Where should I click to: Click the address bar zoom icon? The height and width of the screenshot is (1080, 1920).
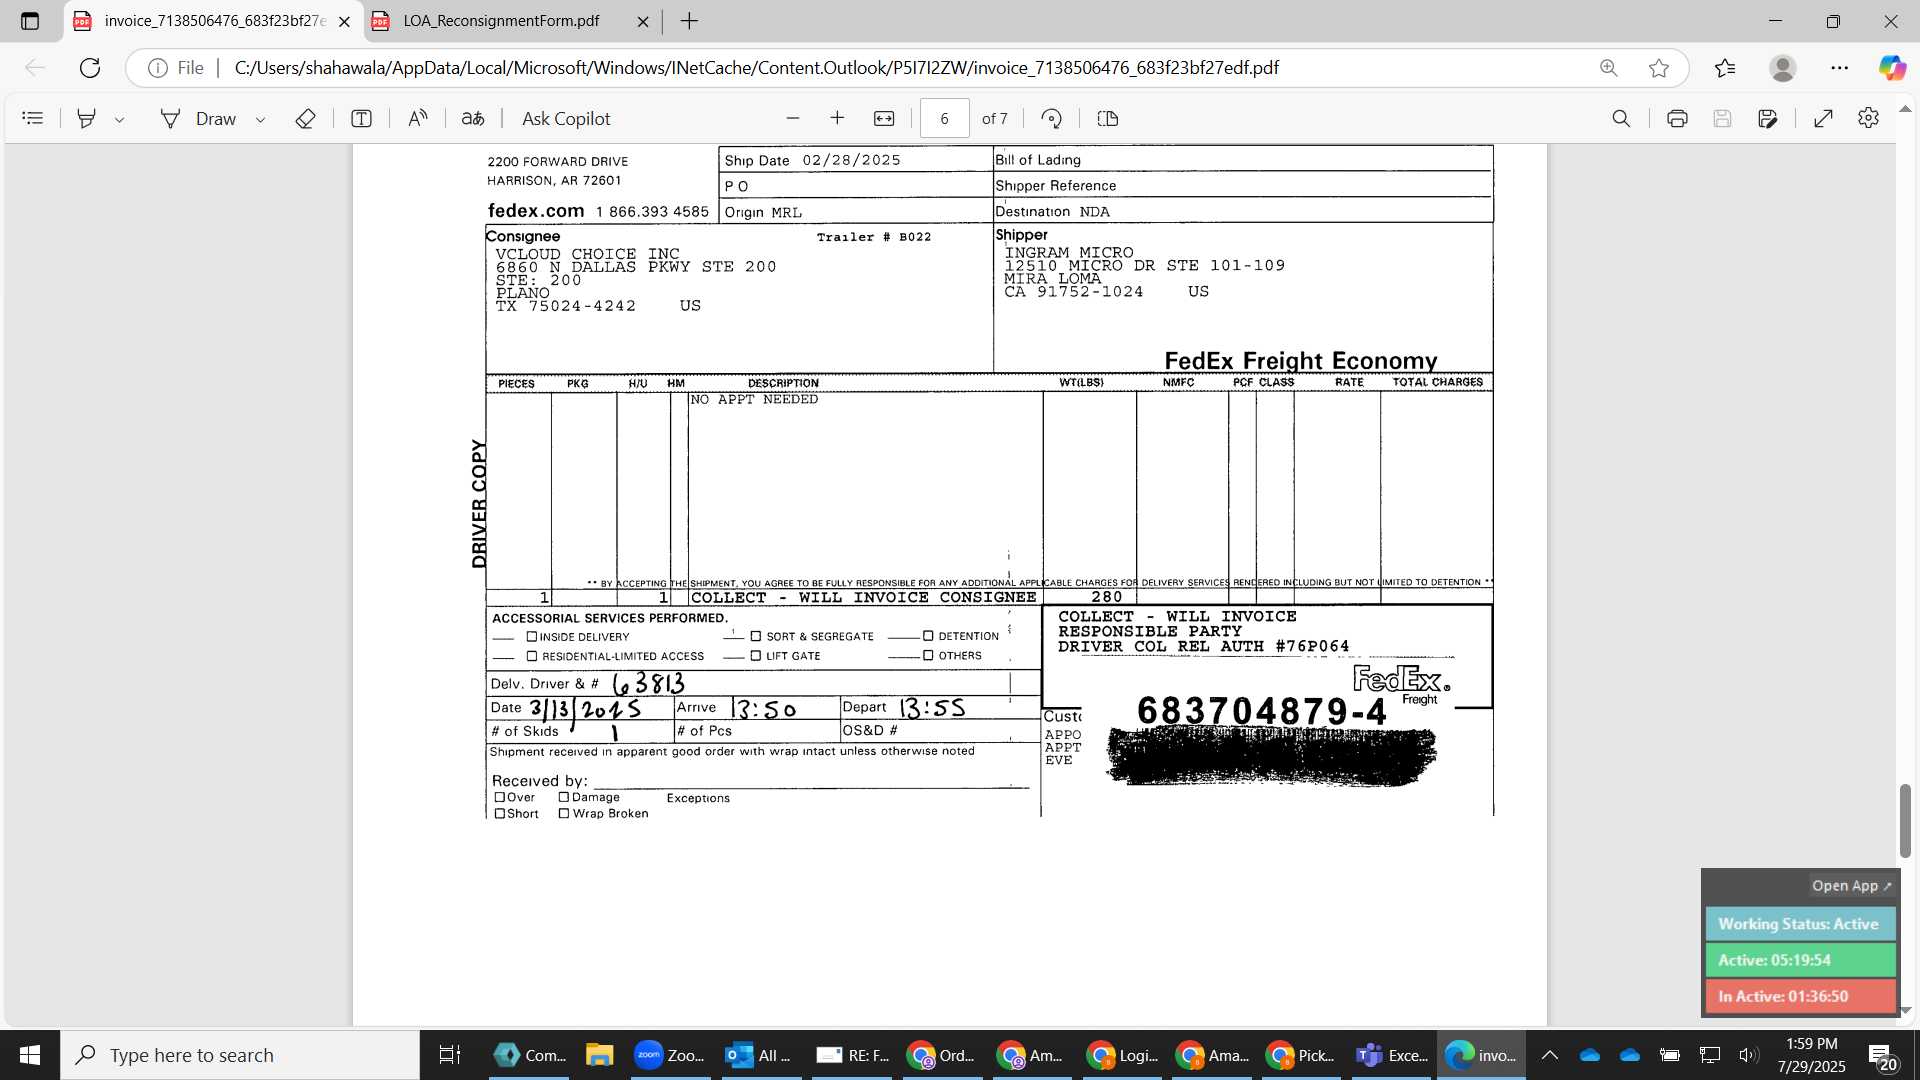click(x=1609, y=68)
